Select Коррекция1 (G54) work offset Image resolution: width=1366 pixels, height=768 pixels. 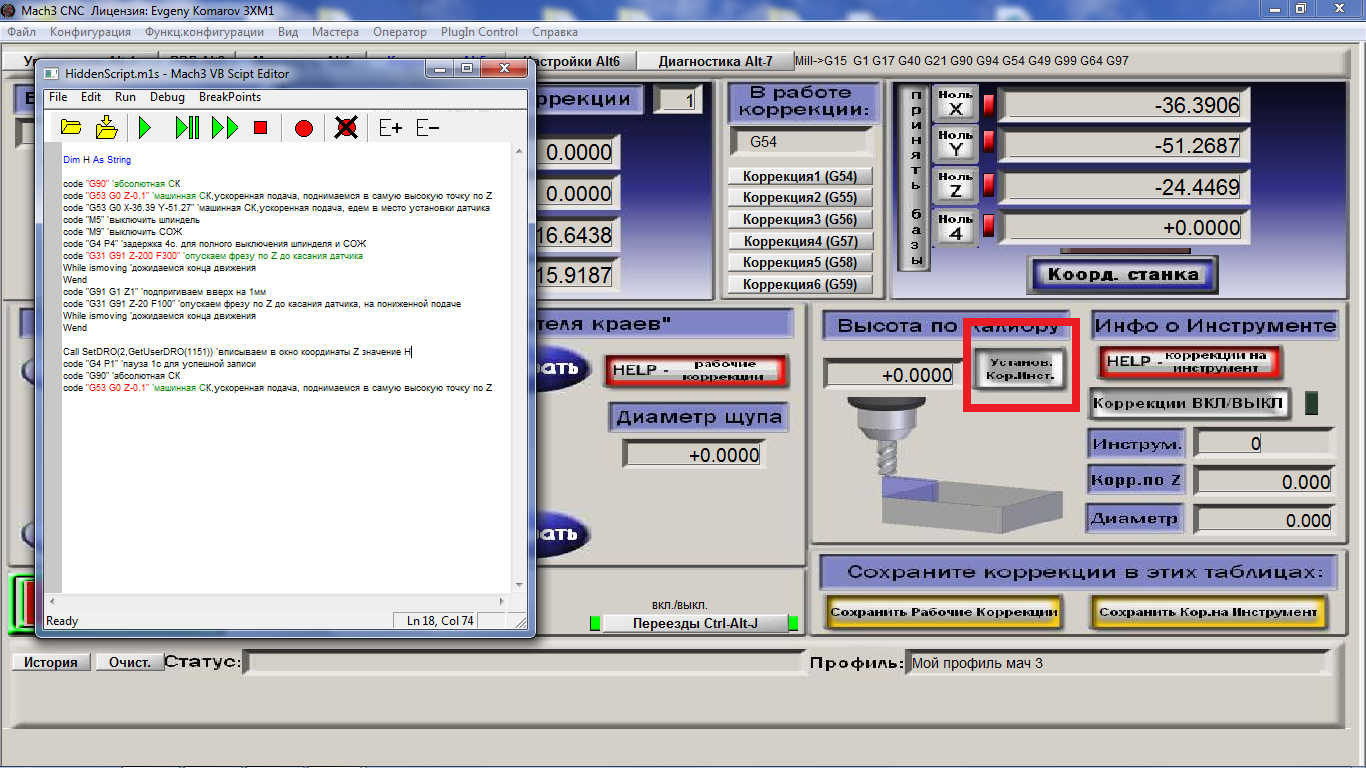[x=800, y=176]
